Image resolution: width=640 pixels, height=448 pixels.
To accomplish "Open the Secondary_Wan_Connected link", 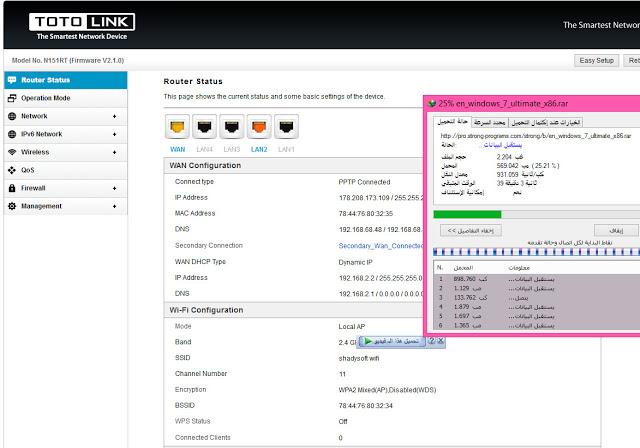I will (x=381, y=246).
